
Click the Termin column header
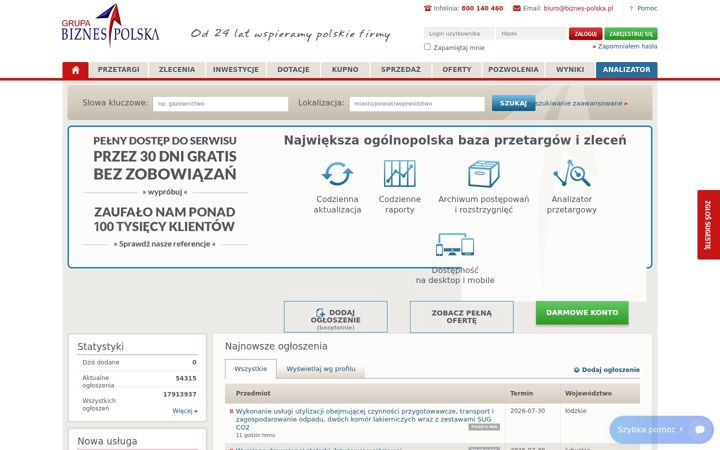tap(521, 394)
